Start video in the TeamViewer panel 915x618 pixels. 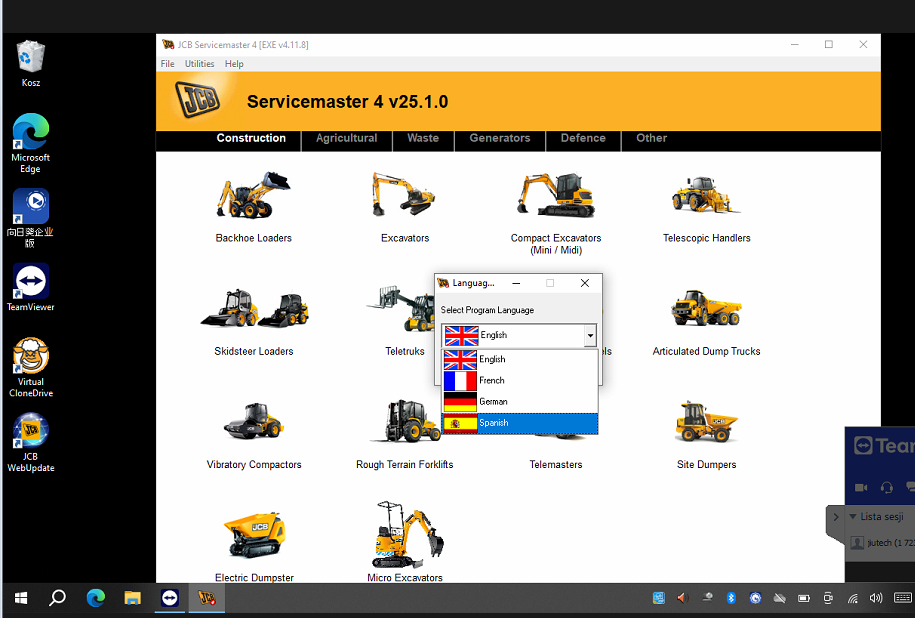861,487
